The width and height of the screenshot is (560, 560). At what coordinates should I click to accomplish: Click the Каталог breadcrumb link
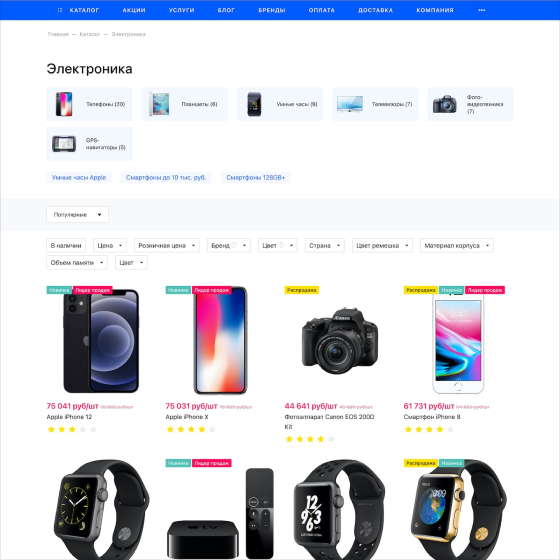coord(90,34)
